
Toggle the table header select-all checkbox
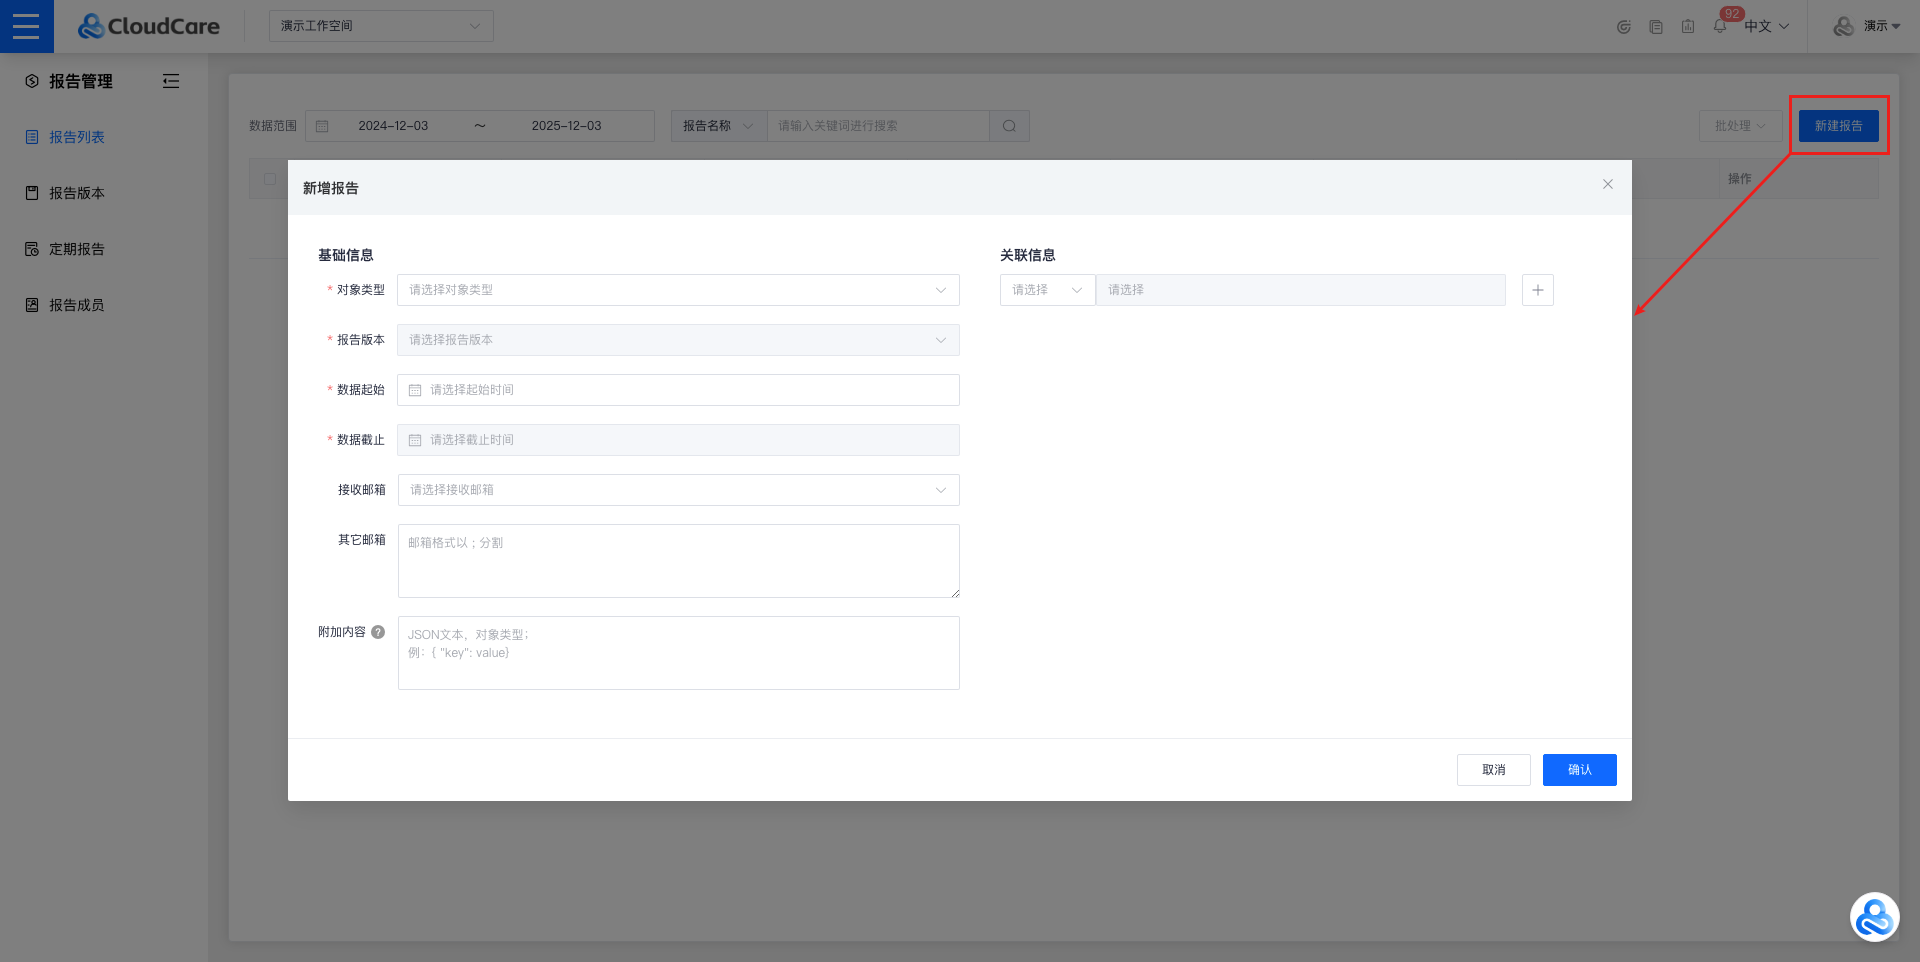click(x=270, y=179)
